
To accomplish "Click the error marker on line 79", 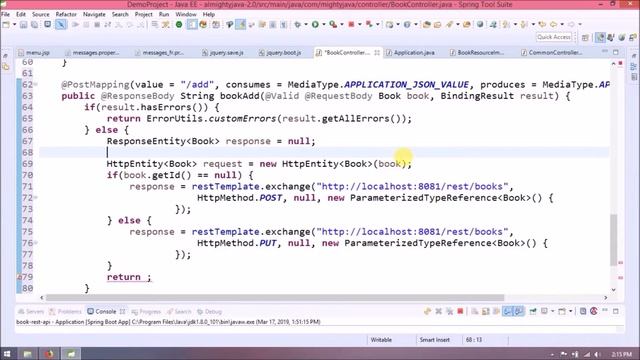I will coord(19,277).
